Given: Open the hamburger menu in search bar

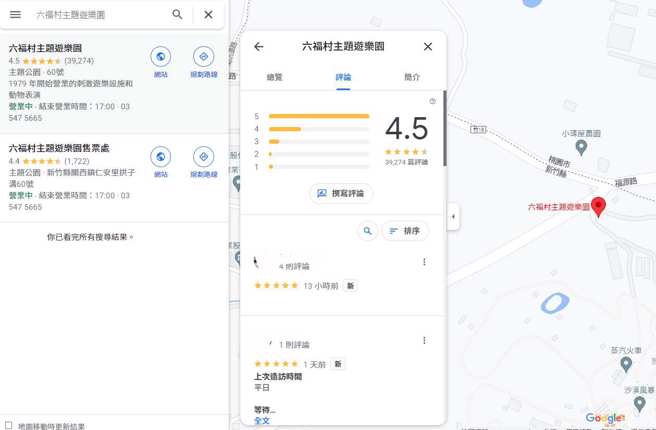Looking at the screenshot, I should [x=15, y=15].
